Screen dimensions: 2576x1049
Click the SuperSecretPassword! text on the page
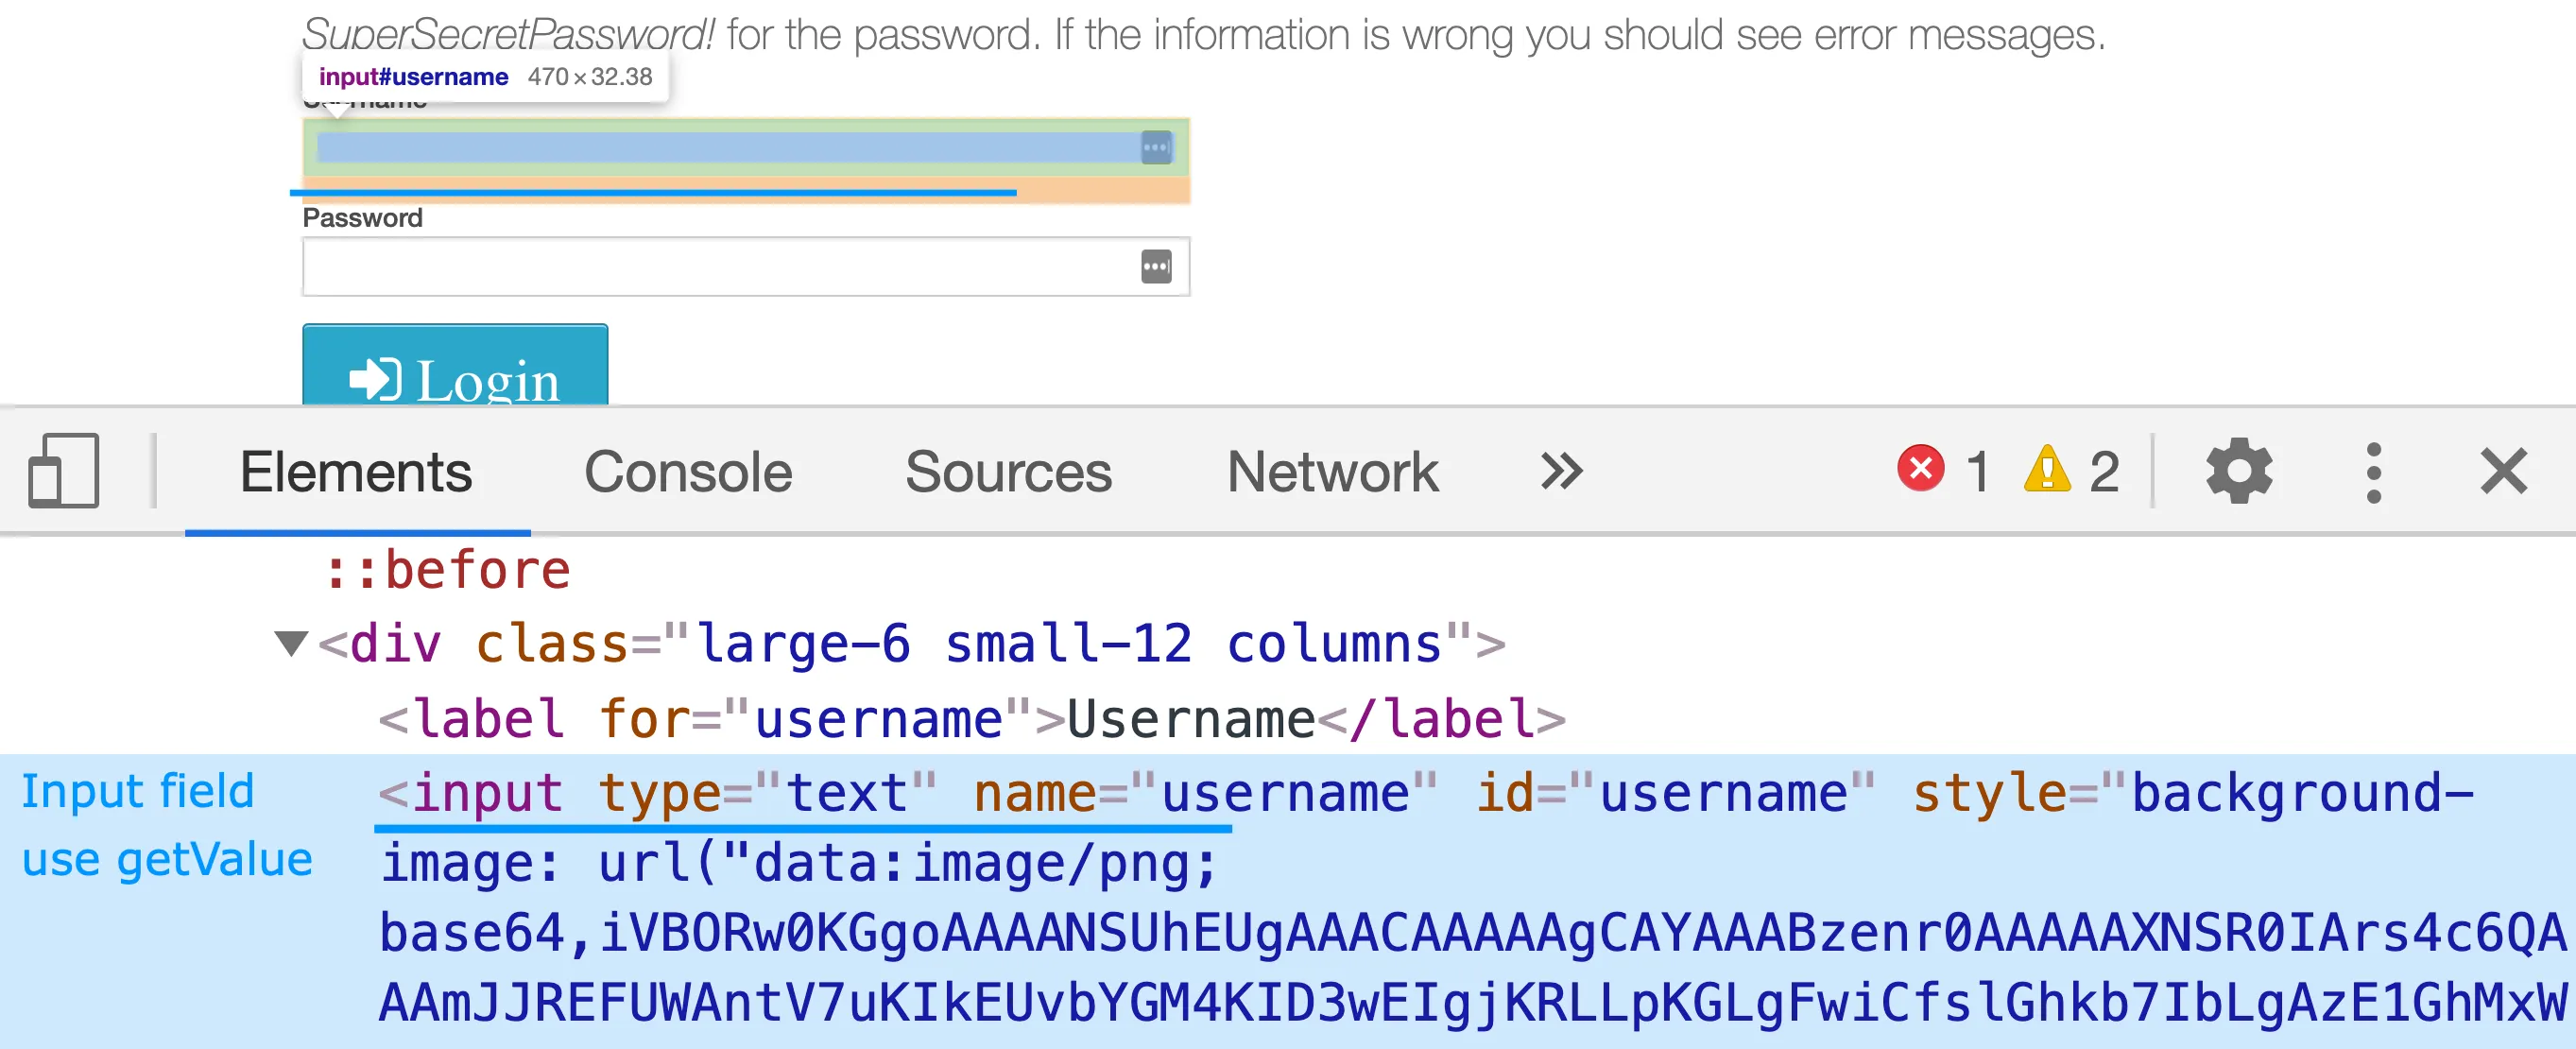pyautogui.click(x=508, y=35)
